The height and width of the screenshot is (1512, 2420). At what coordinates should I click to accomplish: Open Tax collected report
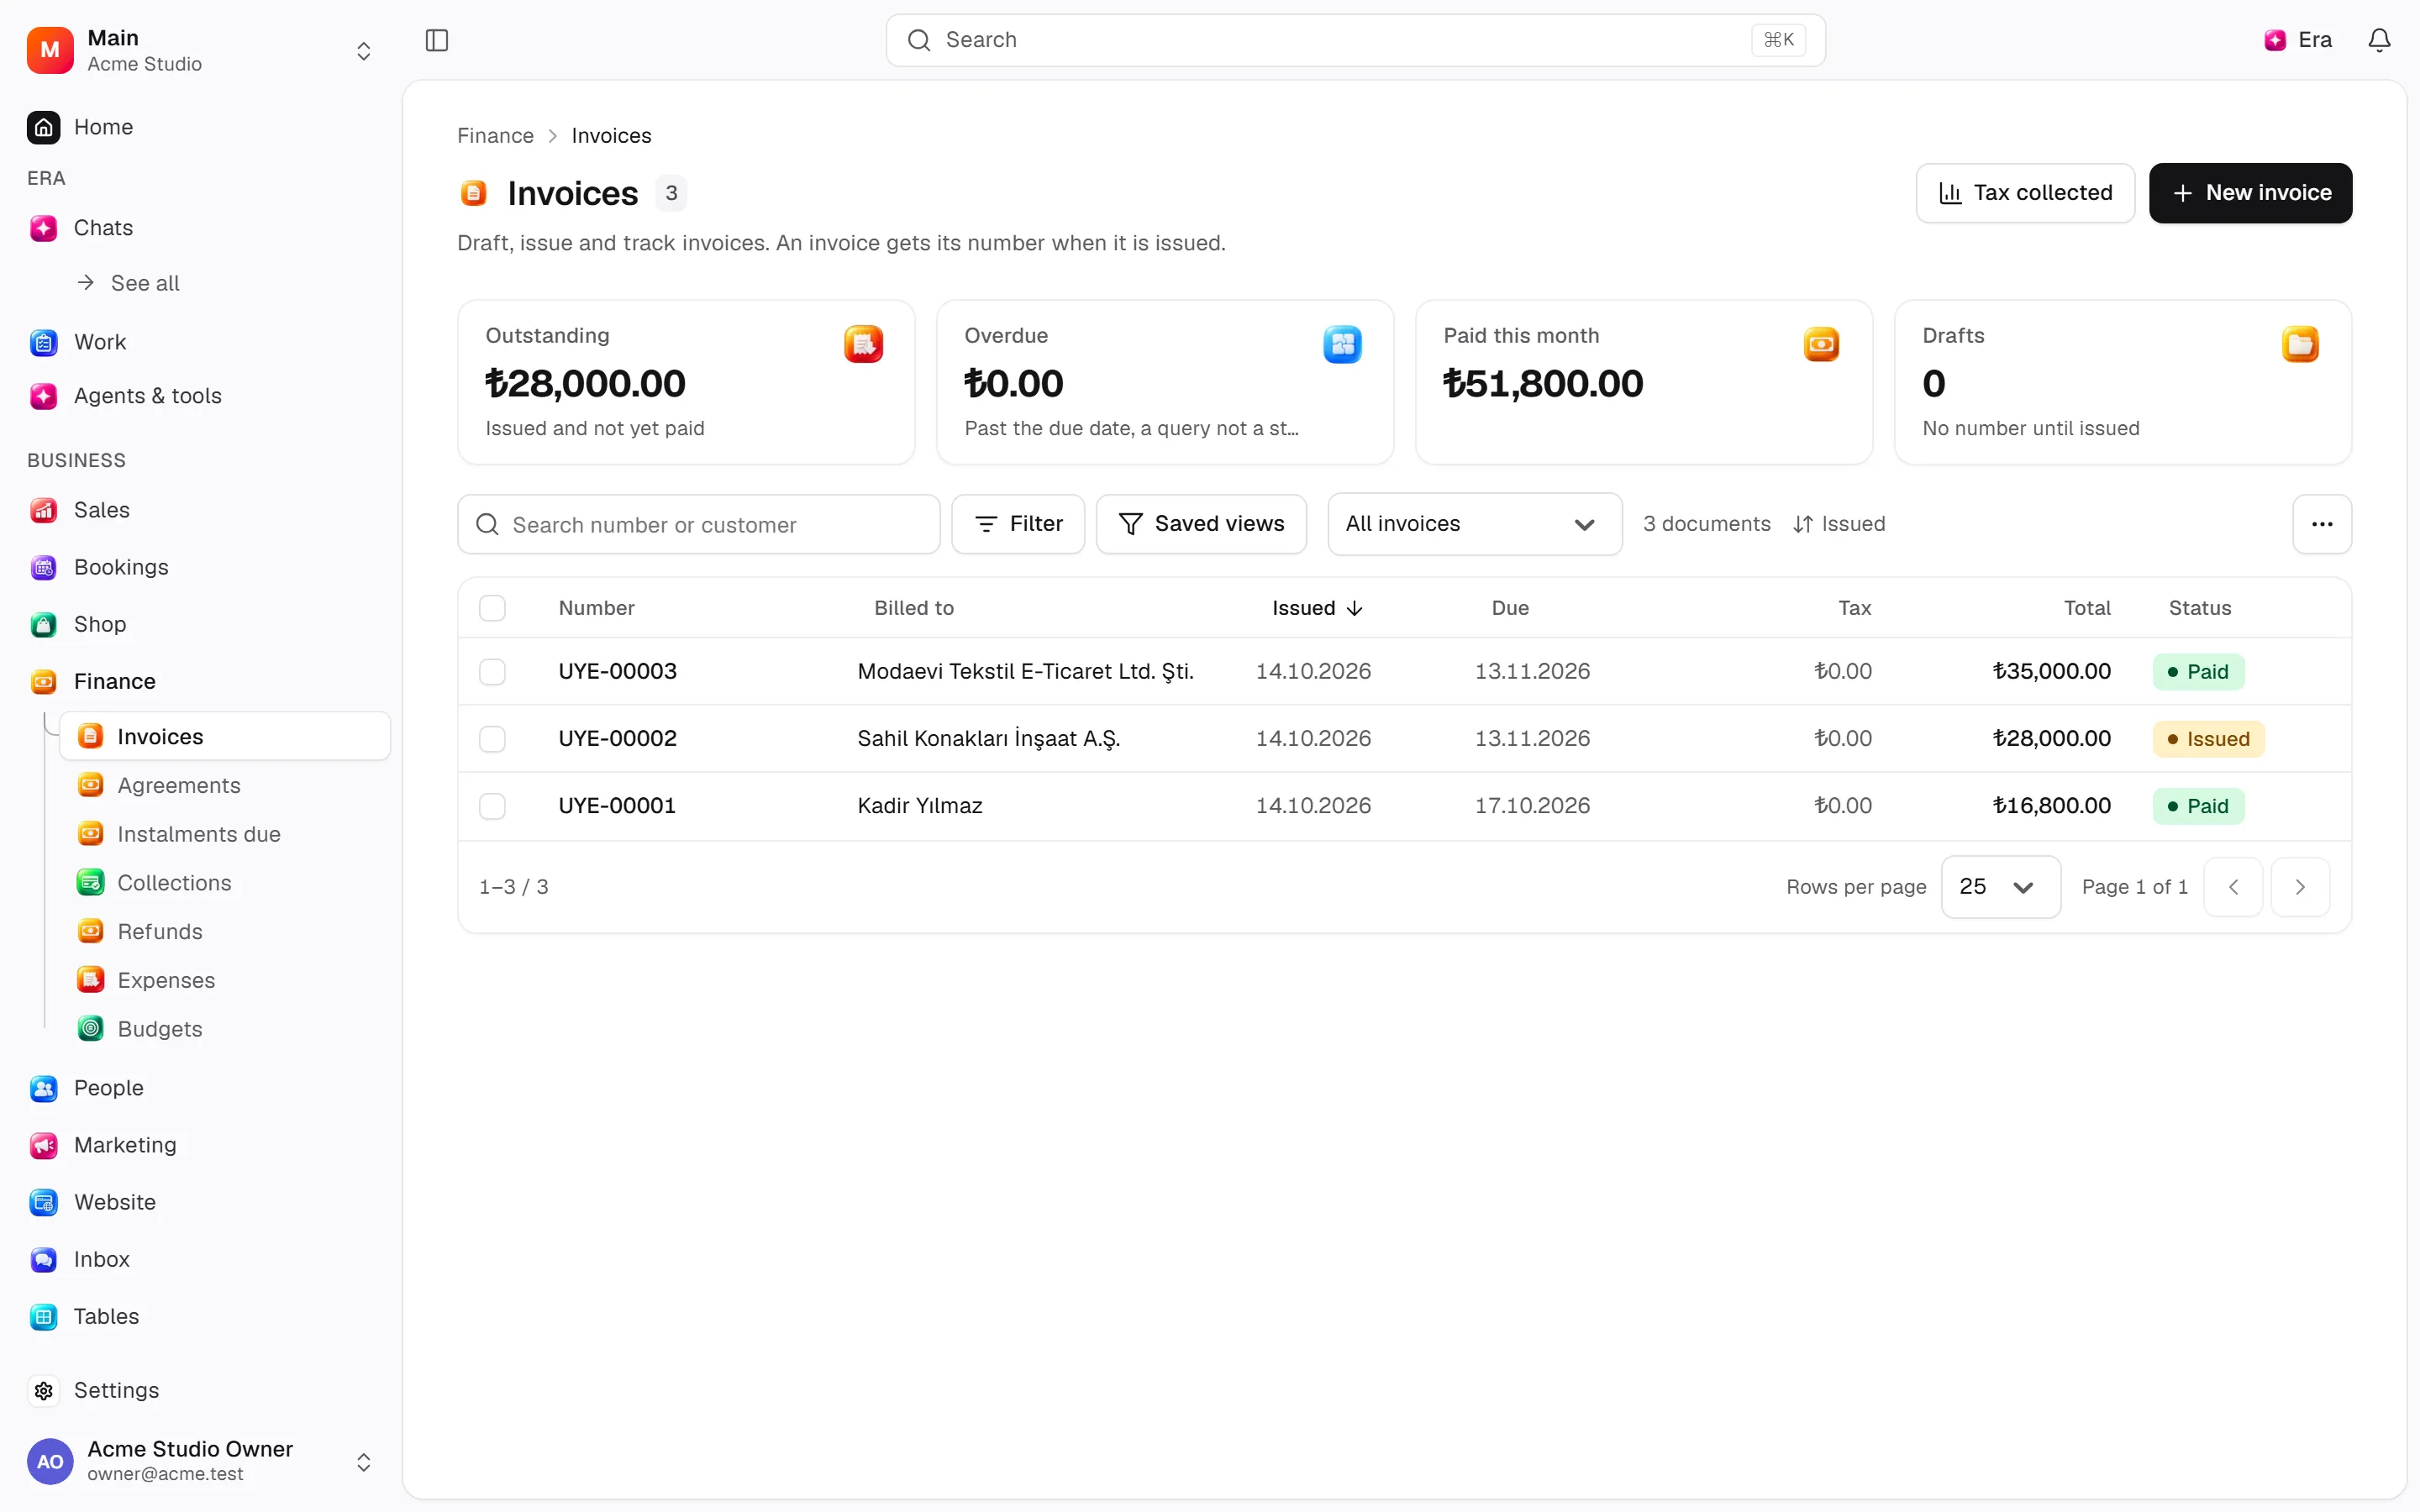point(2025,193)
